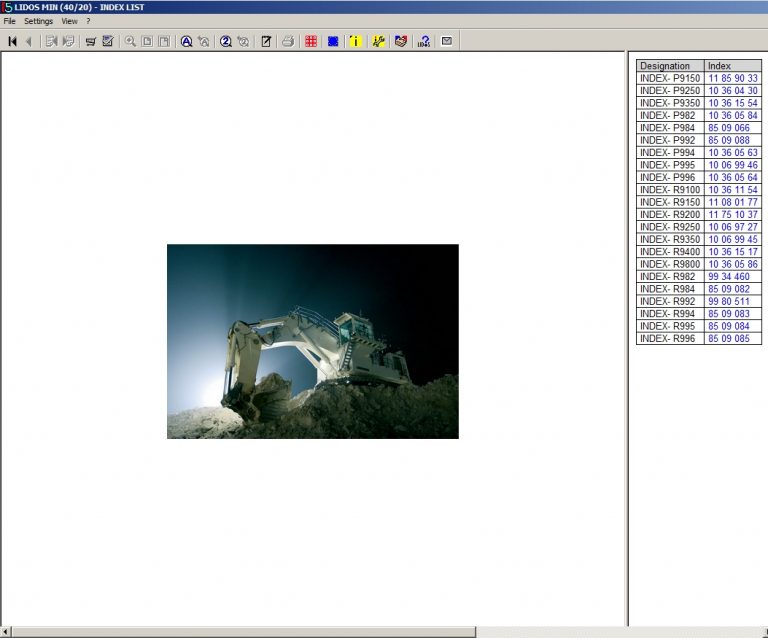The height and width of the screenshot is (638, 768).
Task: Click the circled 2 search icon
Action: pos(226,41)
